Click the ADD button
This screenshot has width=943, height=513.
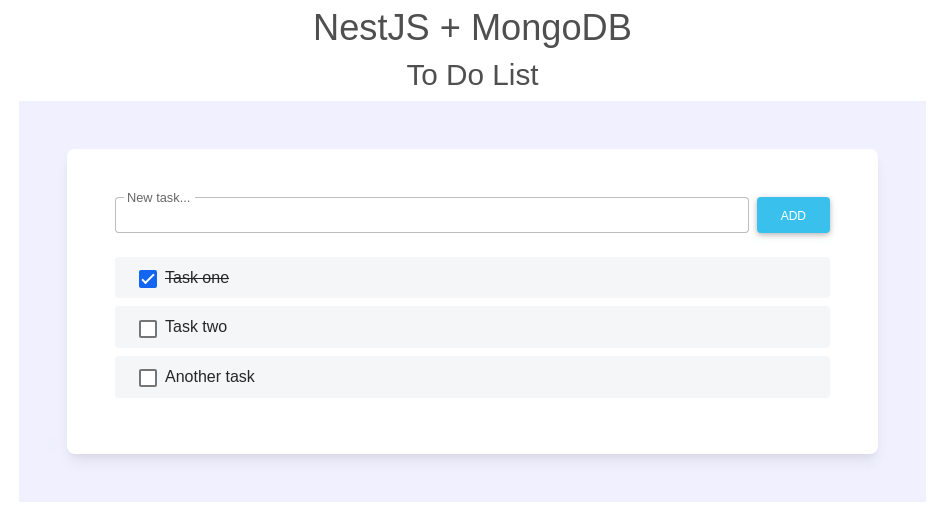click(x=793, y=215)
